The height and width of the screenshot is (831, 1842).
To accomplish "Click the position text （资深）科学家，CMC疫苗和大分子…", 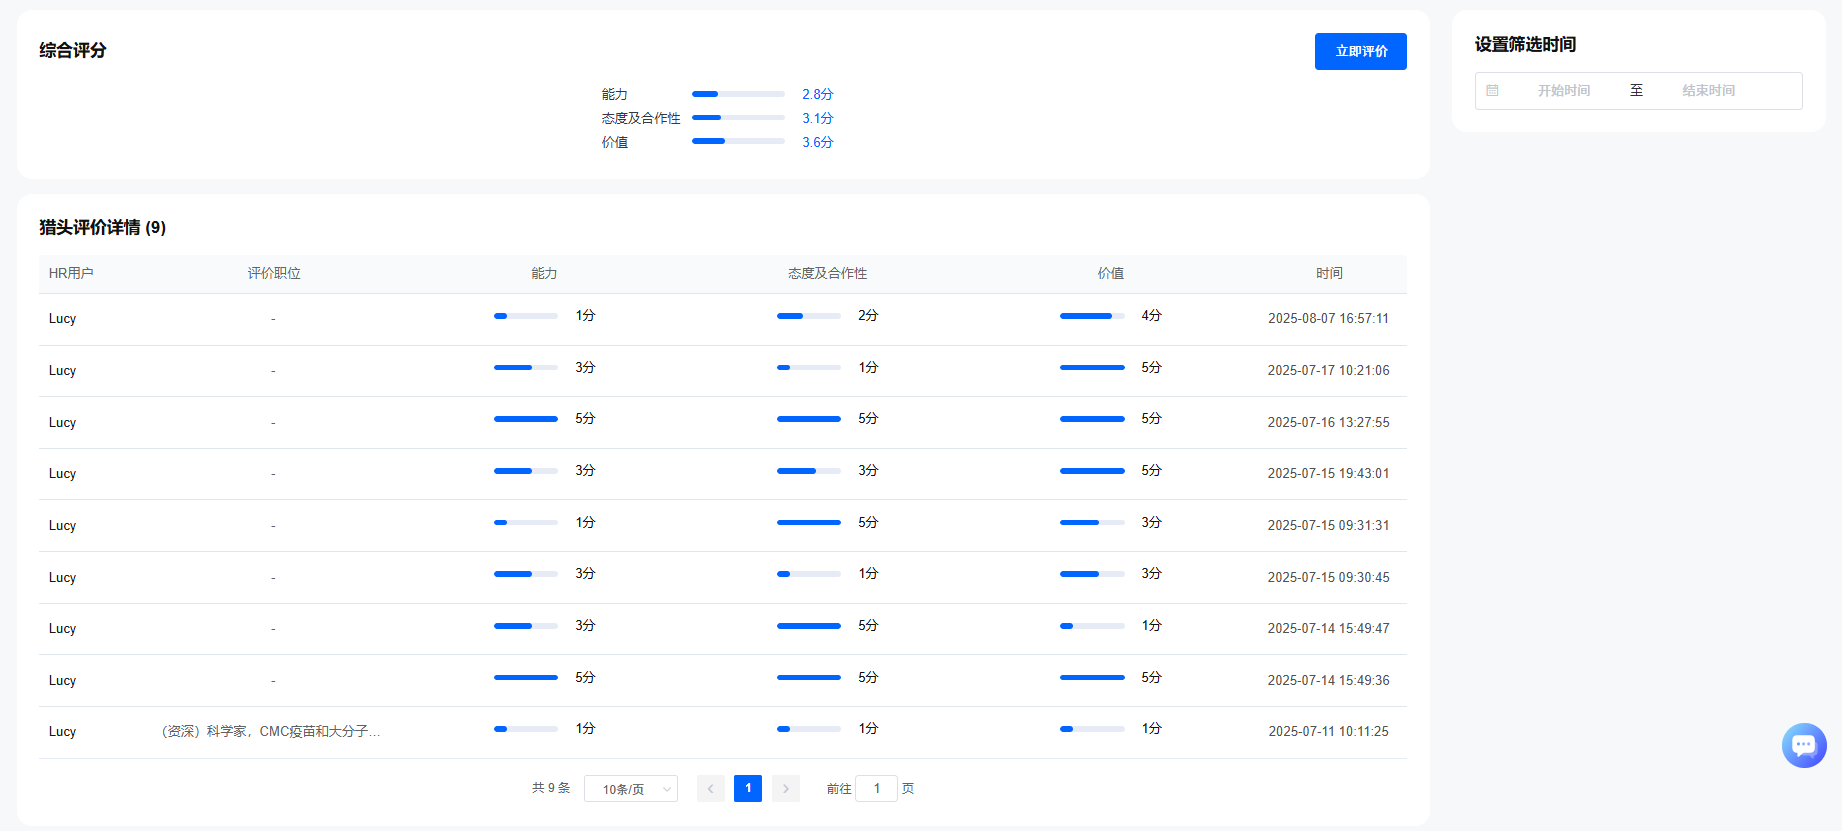I will click(x=271, y=732).
